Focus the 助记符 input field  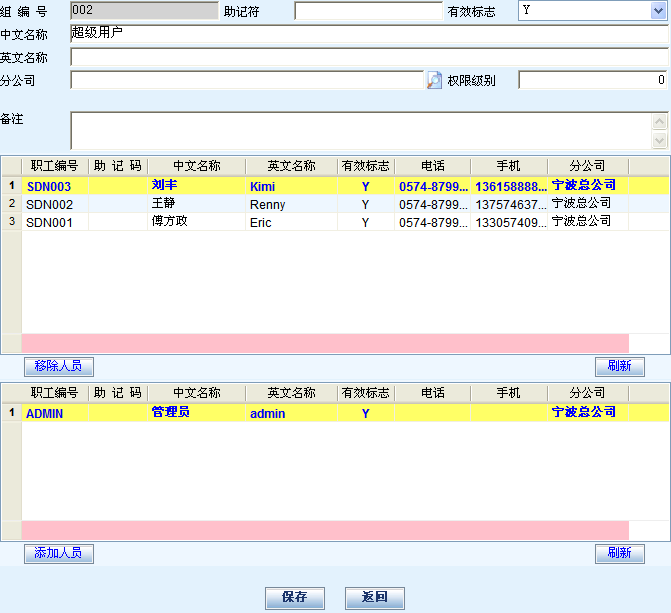point(367,12)
